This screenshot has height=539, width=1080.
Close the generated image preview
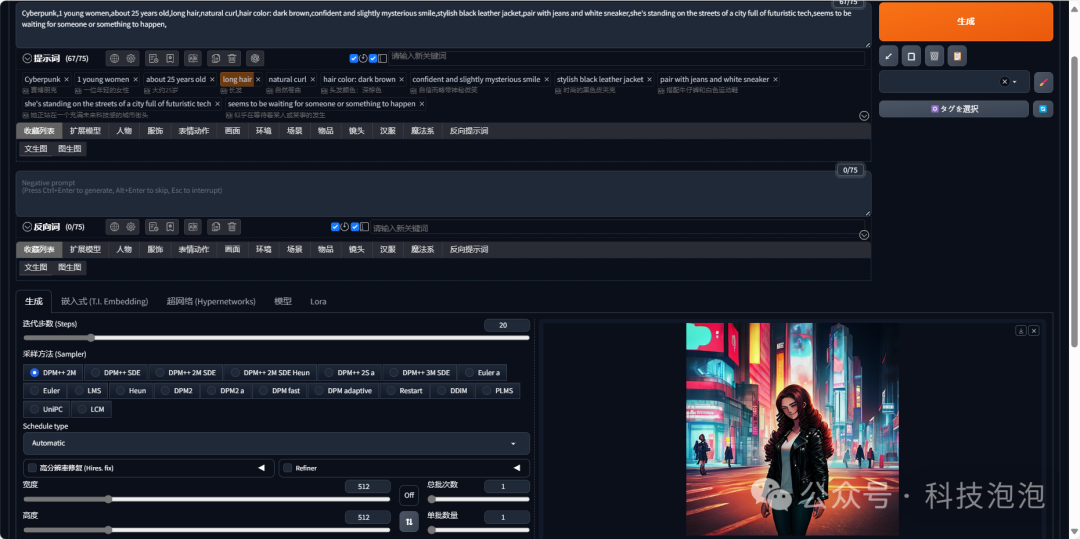1033,330
